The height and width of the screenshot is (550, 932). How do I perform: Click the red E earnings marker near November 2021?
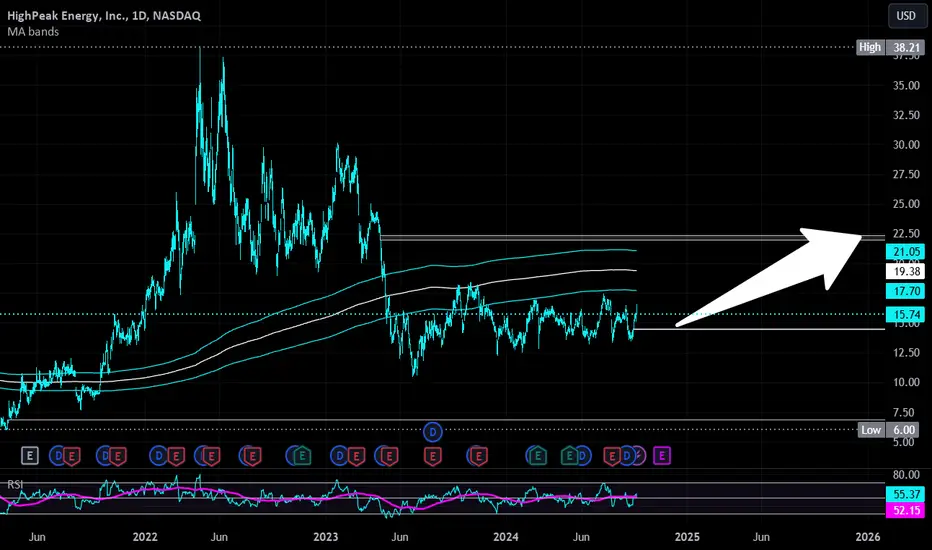click(x=118, y=456)
